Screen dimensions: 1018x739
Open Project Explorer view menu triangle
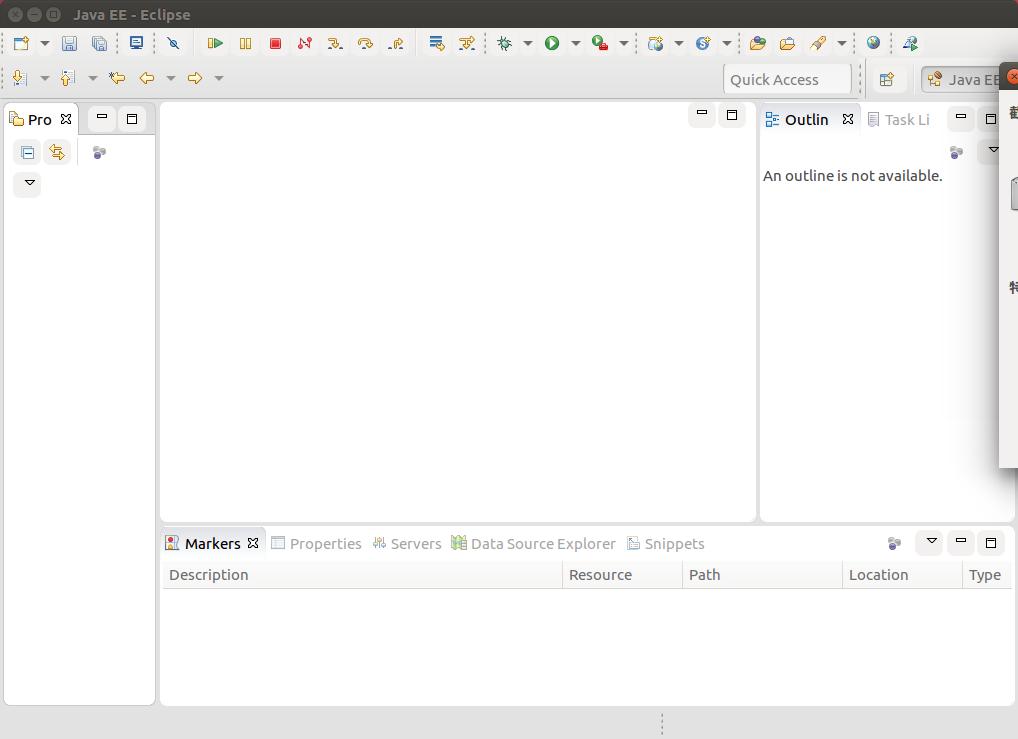click(29, 183)
